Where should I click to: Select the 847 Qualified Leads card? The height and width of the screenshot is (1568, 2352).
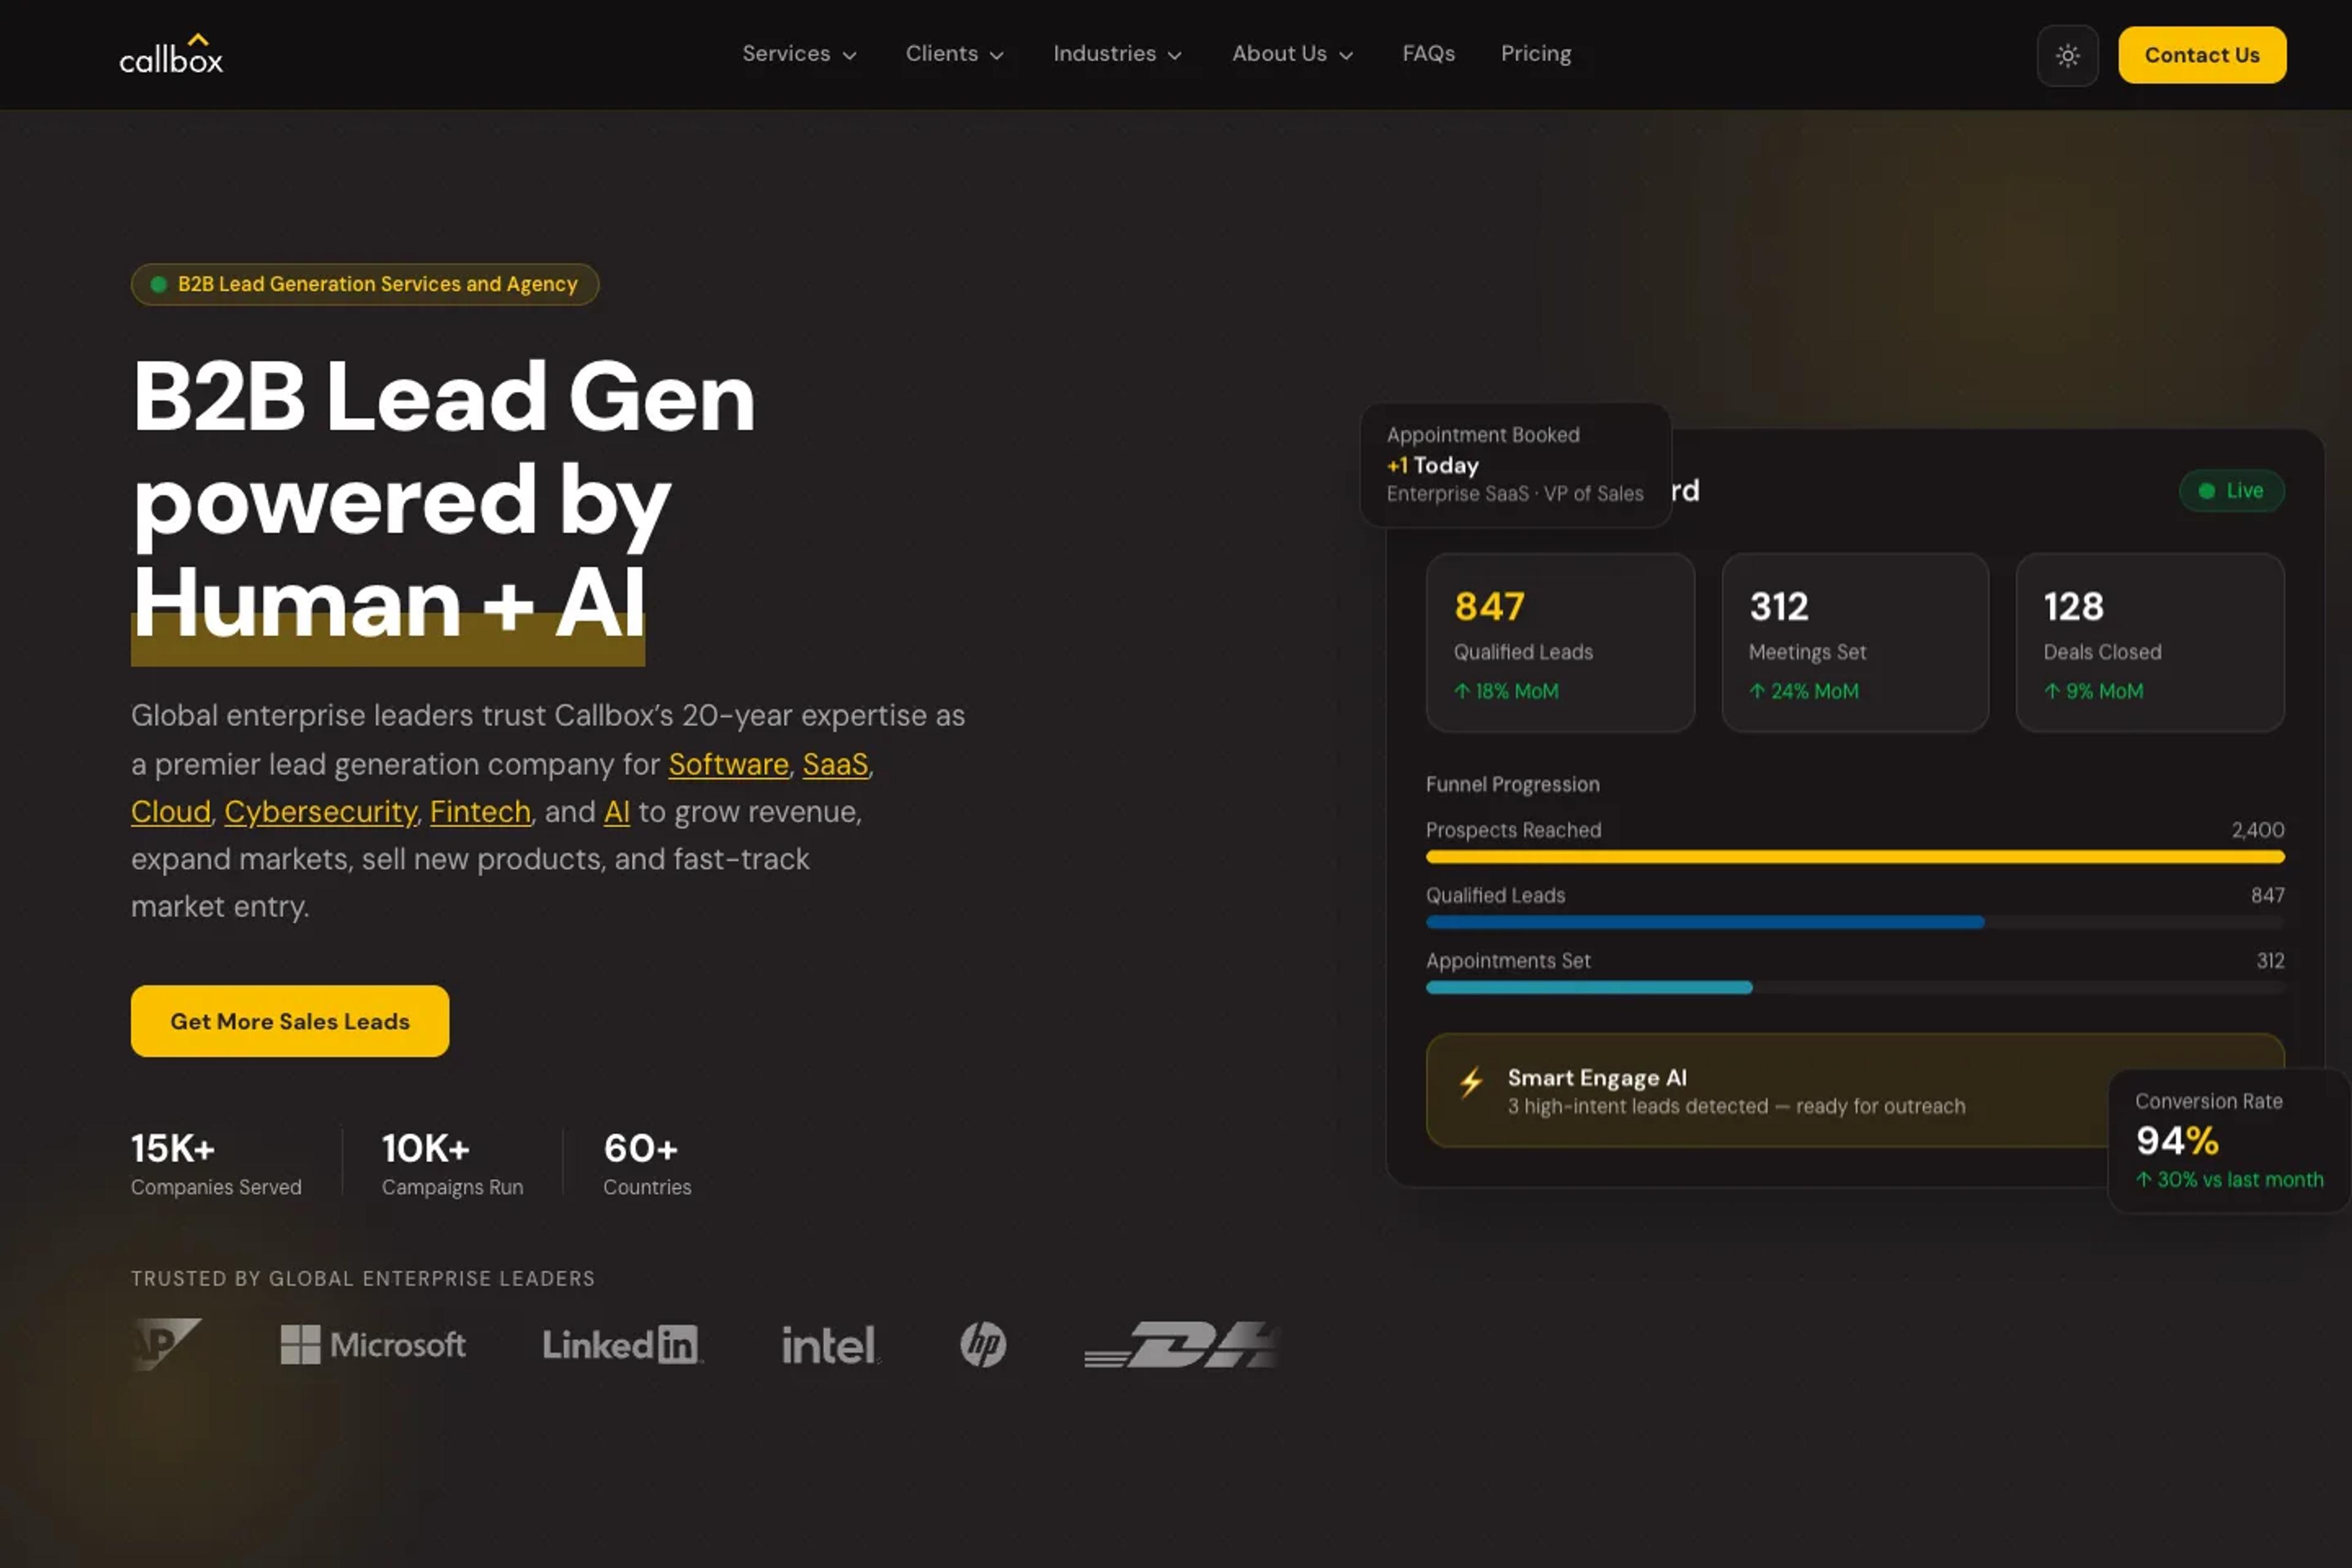click(1560, 643)
